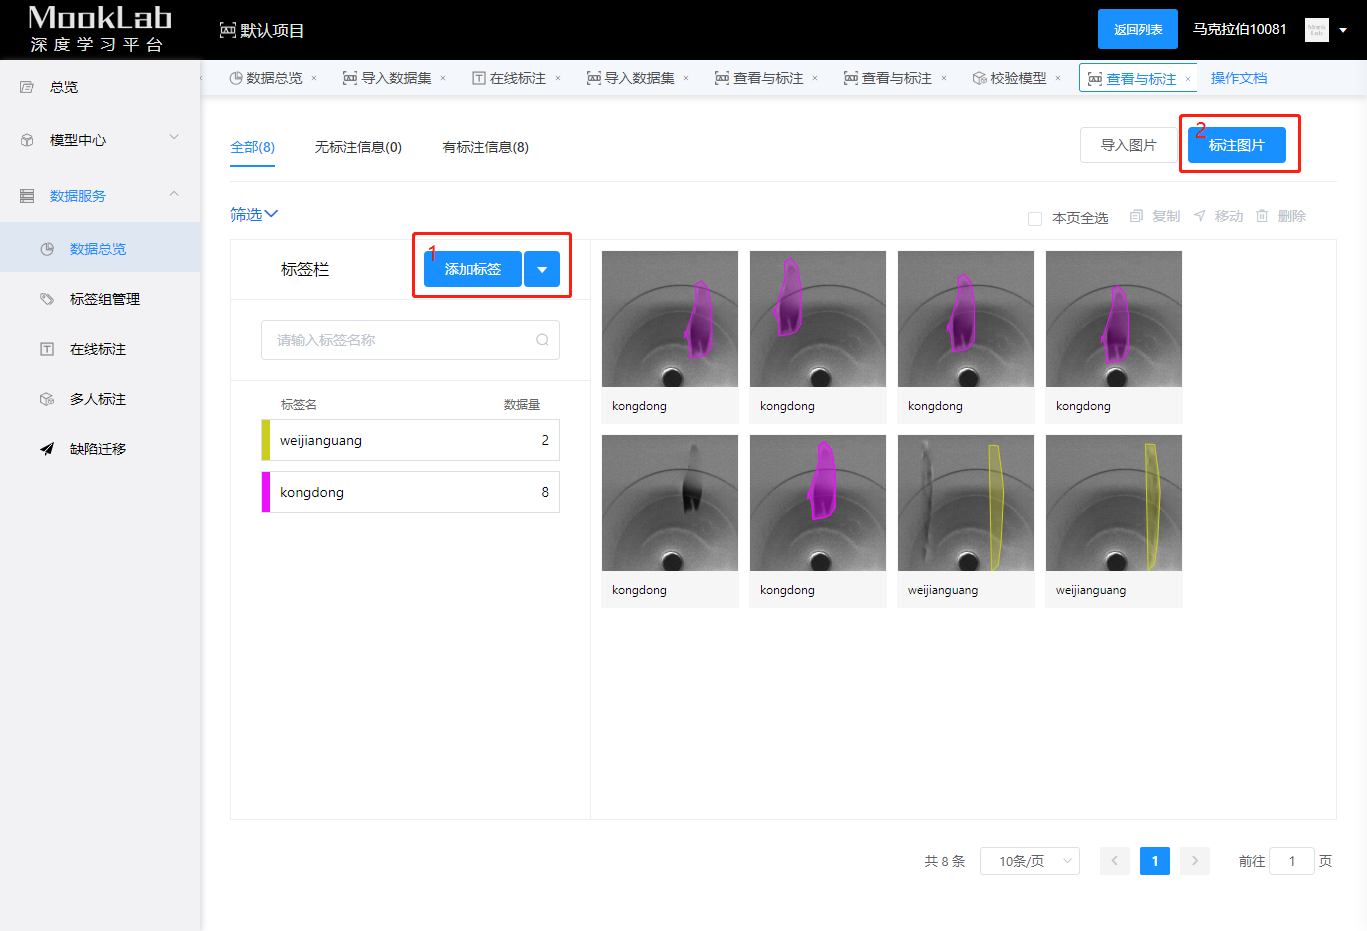The width and height of the screenshot is (1367, 931).
Task: Click username 马克拉伯10081
Action: point(1239,29)
